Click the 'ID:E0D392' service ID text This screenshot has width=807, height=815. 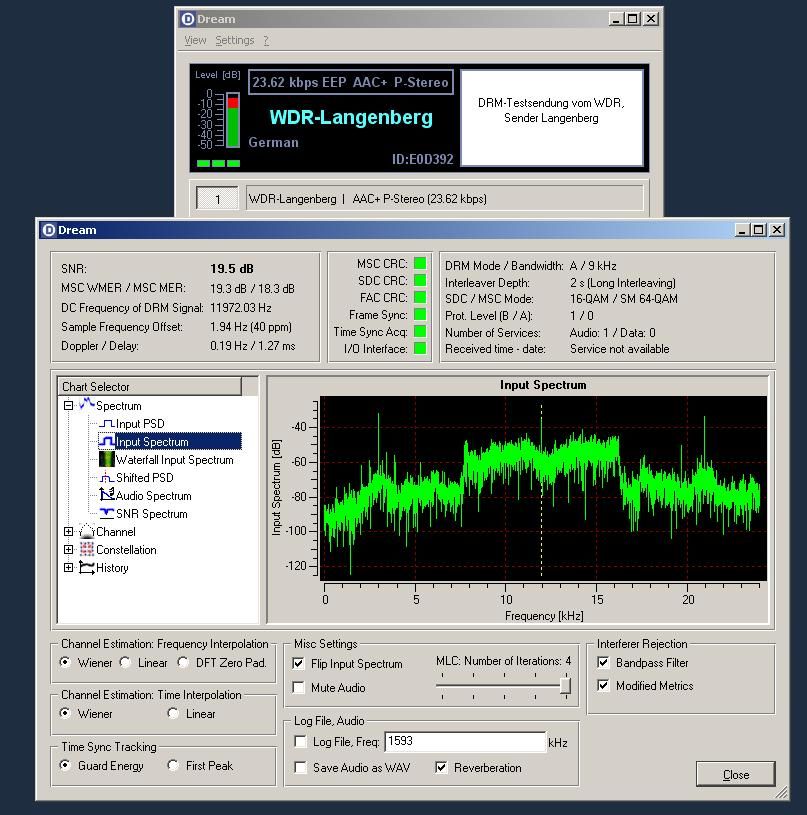[422, 159]
